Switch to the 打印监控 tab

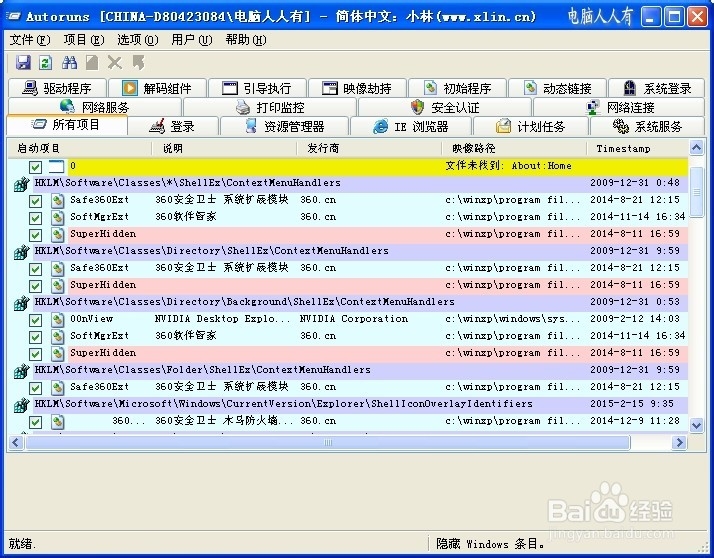click(270, 107)
